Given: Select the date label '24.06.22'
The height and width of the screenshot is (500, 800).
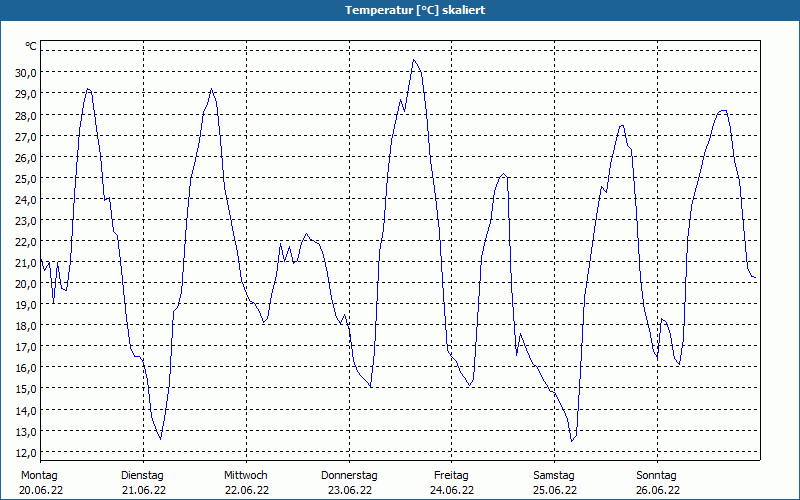Looking at the screenshot, I should [x=452, y=490].
